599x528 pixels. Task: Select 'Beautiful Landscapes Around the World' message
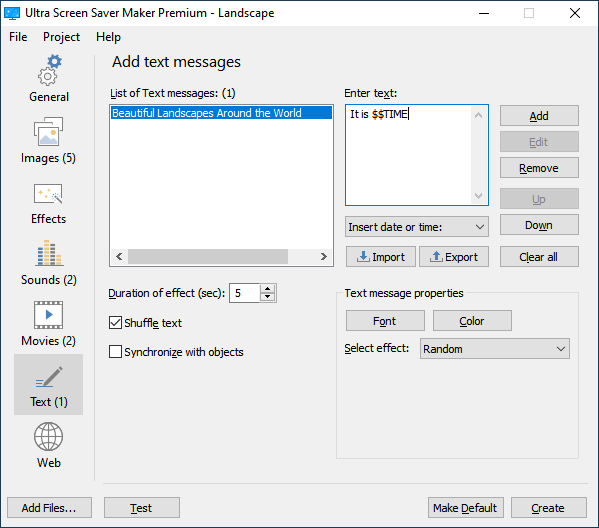(x=221, y=113)
